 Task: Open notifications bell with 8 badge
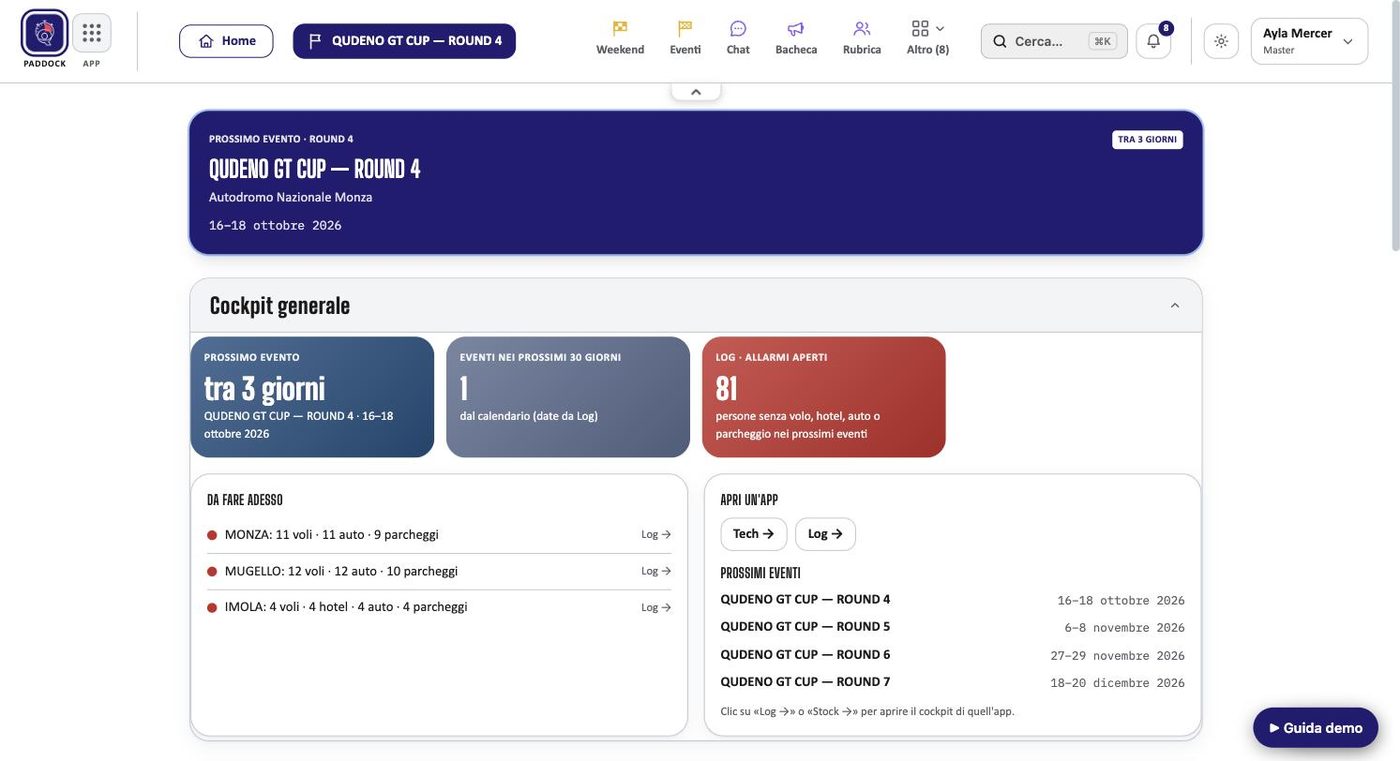(x=1153, y=41)
